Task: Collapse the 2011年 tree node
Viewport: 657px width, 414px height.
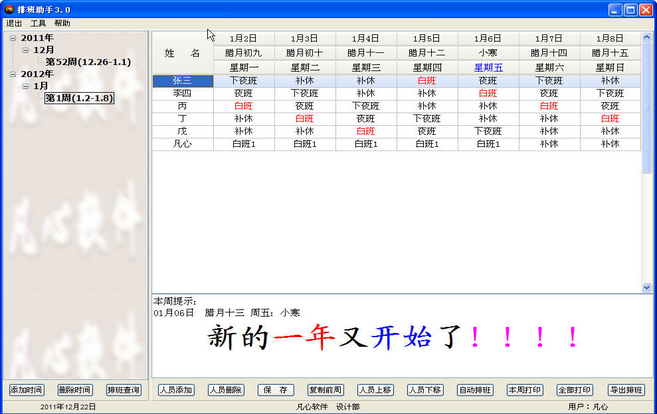Action: click(13, 38)
